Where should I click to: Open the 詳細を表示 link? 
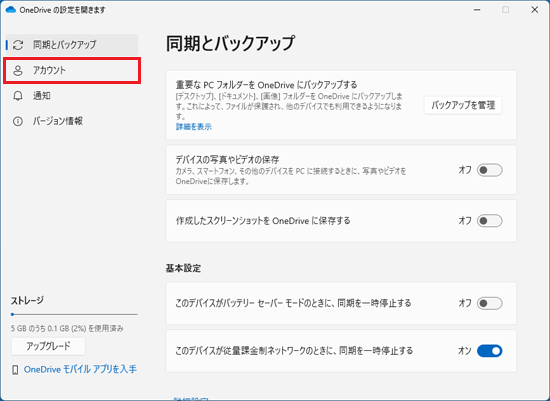[x=194, y=127]
